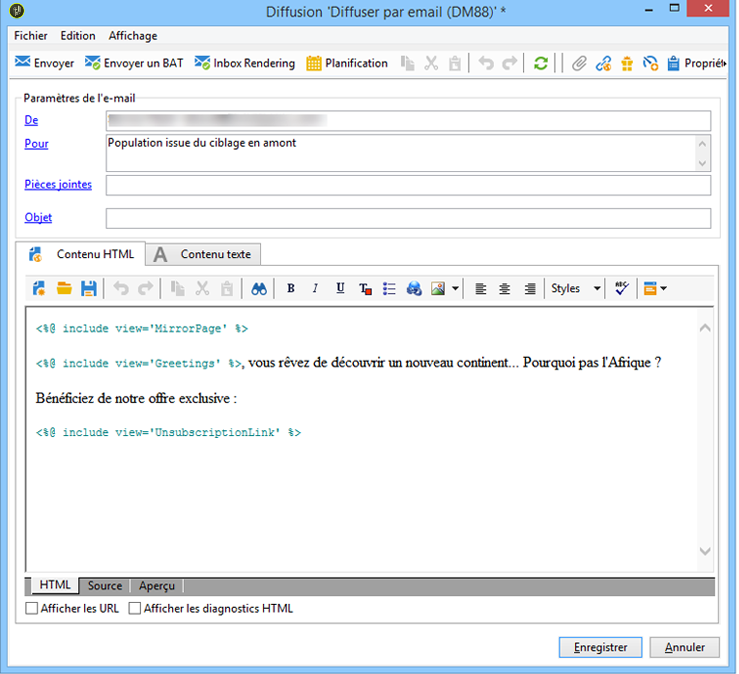Align text right
Viewport: 739px width, 674px height.
pos(530,288)
